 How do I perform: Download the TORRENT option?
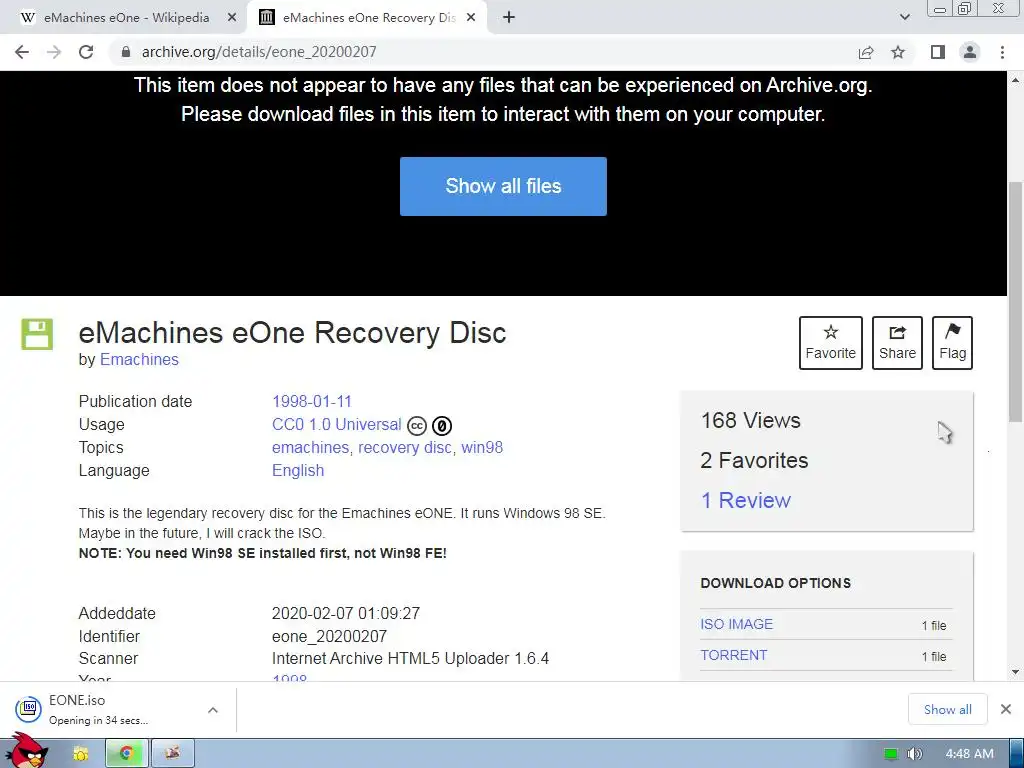733,655
